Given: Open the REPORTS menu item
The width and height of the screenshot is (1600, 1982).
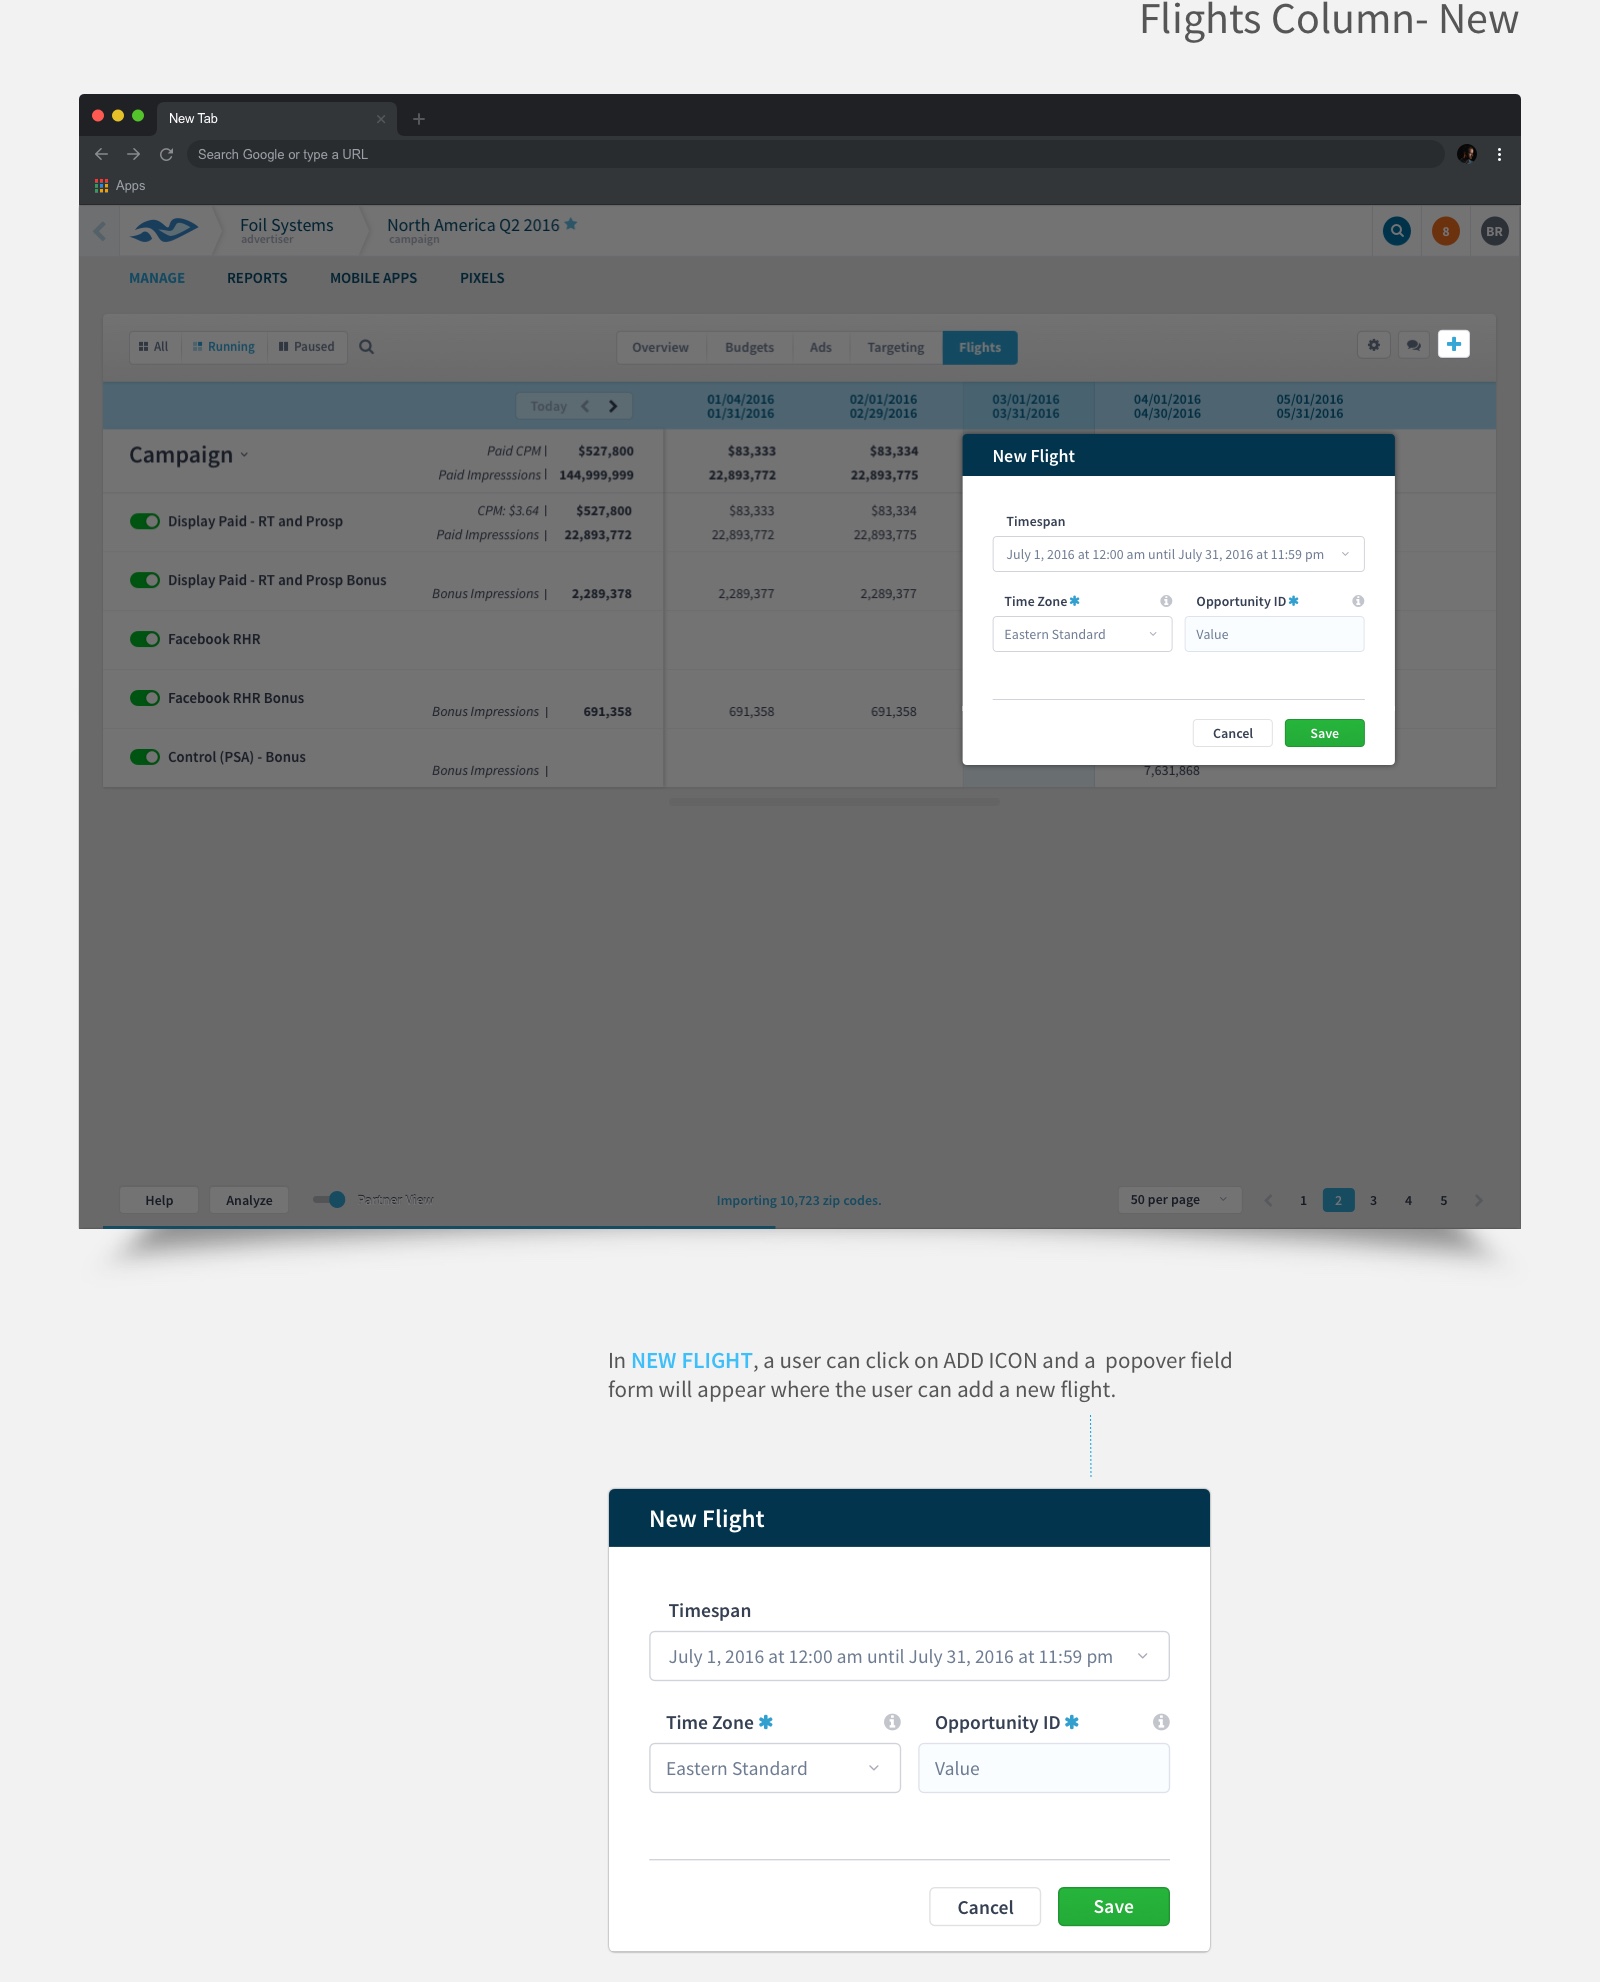Looking at the screenshot, I should (x=257, y=278).
